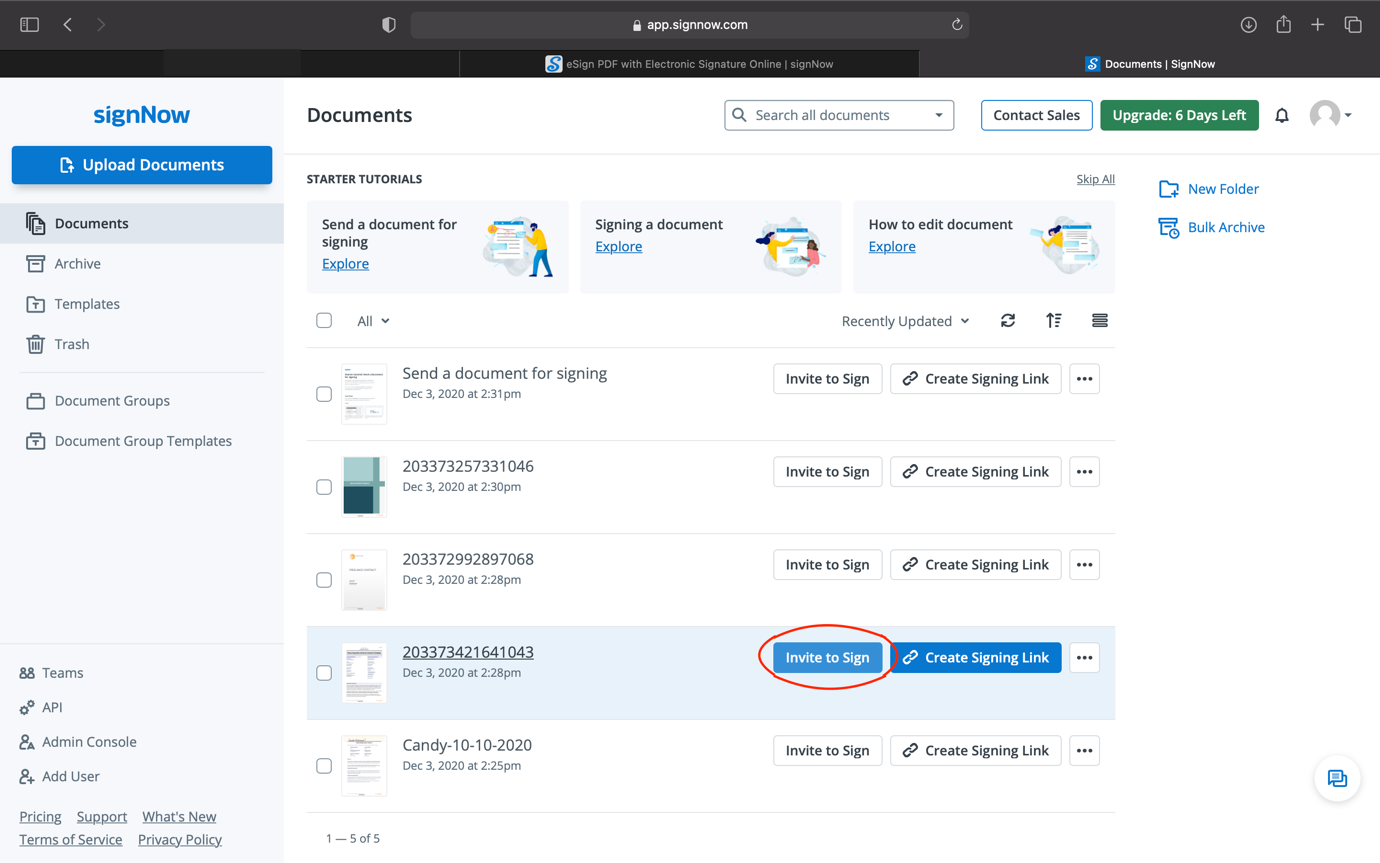Click the privacy shield icon in Safari
The height and width of the screenshot is (863, 1380).
click(x=389, y=25)
